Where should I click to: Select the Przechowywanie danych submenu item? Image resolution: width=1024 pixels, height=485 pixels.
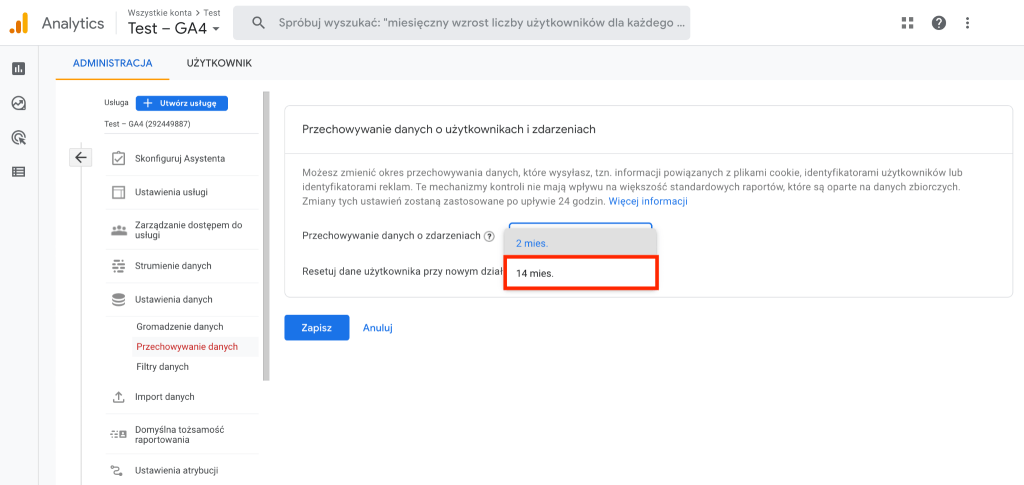click(187, 347)
